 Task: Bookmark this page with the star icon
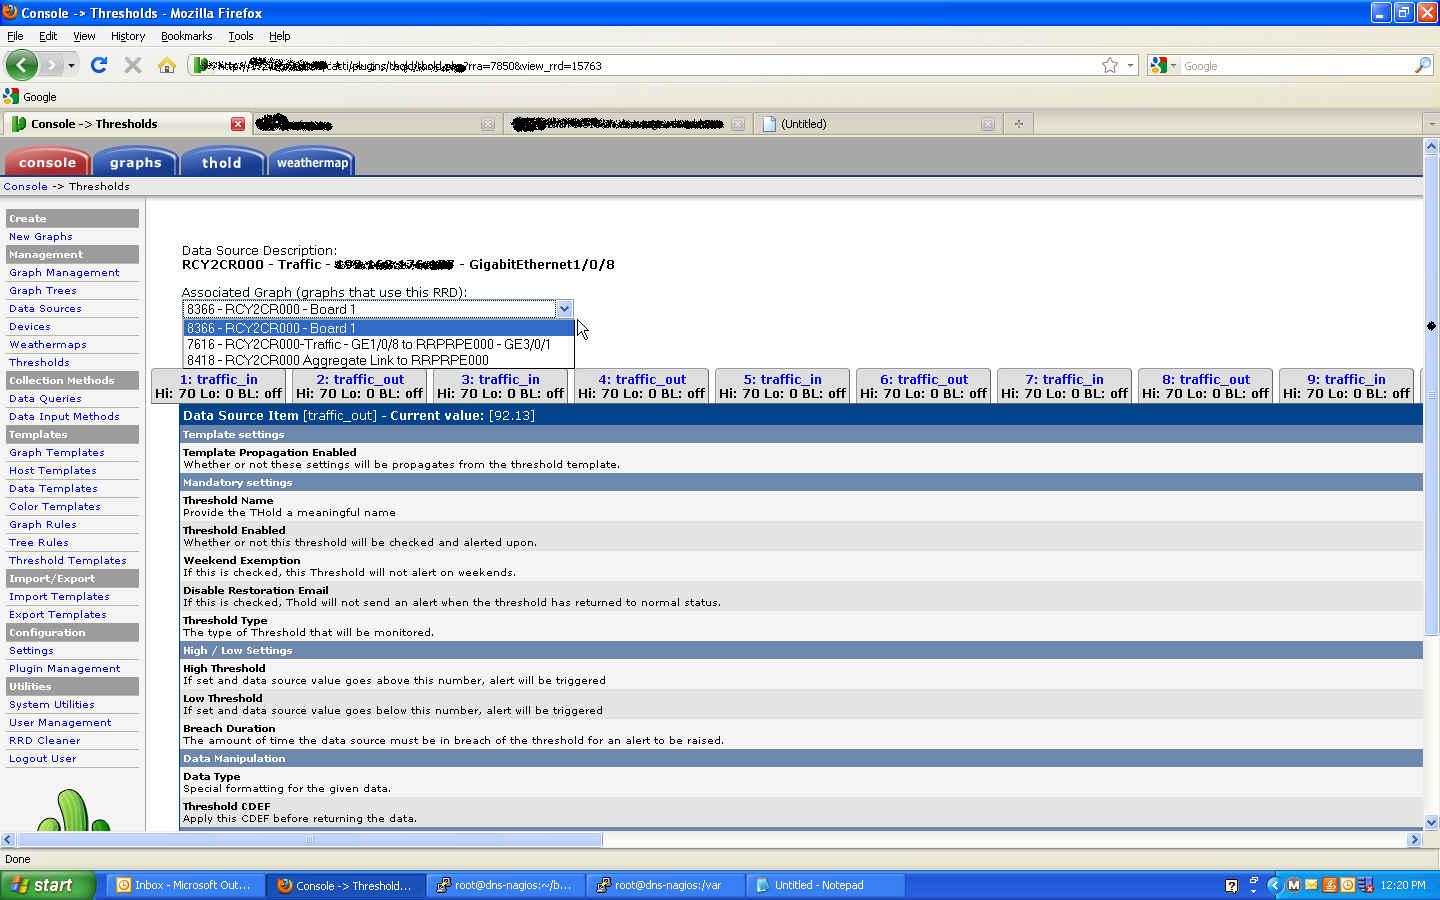tap(1110, 65)
